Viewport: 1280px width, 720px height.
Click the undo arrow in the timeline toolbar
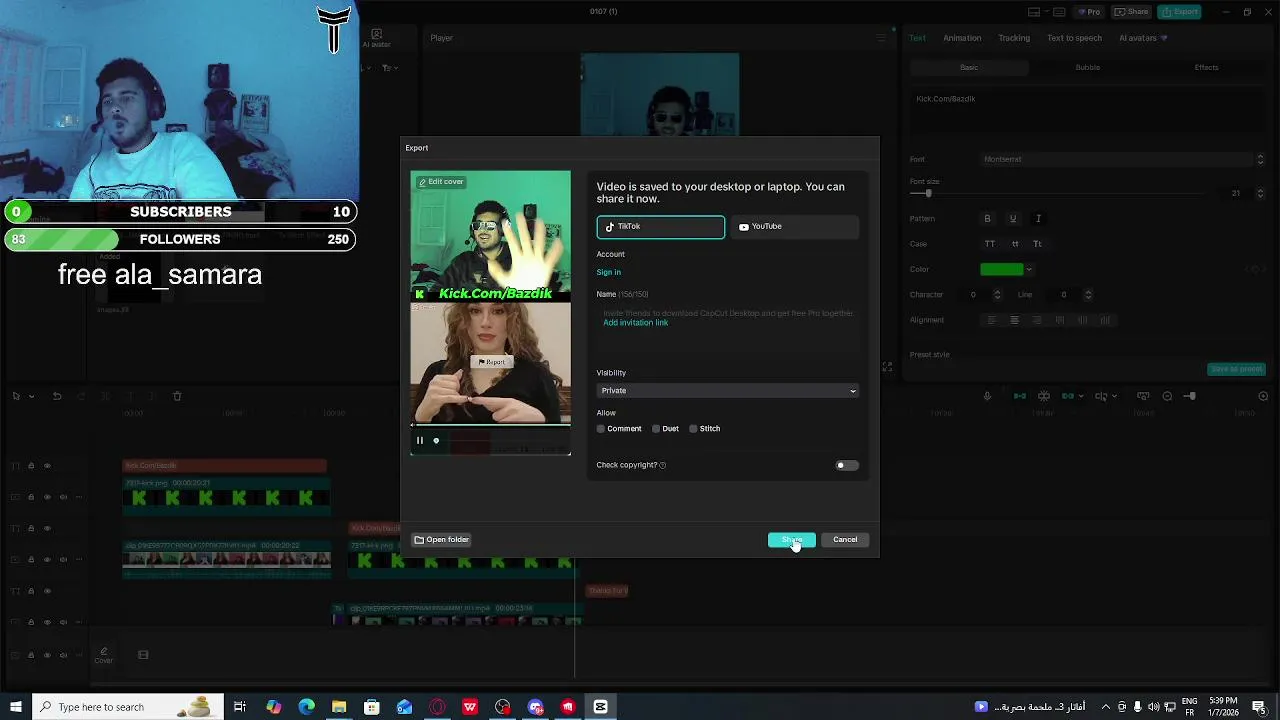click(x=57, y=396)
